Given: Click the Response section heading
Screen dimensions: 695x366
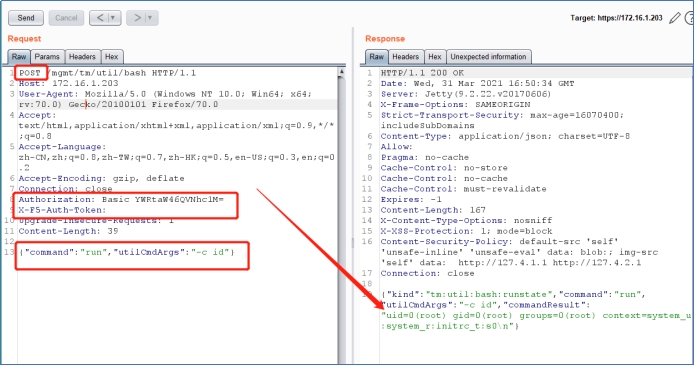Looking at the screenshot, I should pyautogui.click(x=385, y=39).
